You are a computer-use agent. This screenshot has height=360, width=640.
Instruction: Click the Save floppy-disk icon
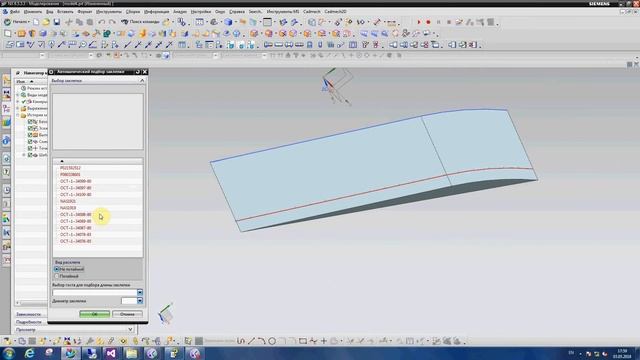coord(57,22)
